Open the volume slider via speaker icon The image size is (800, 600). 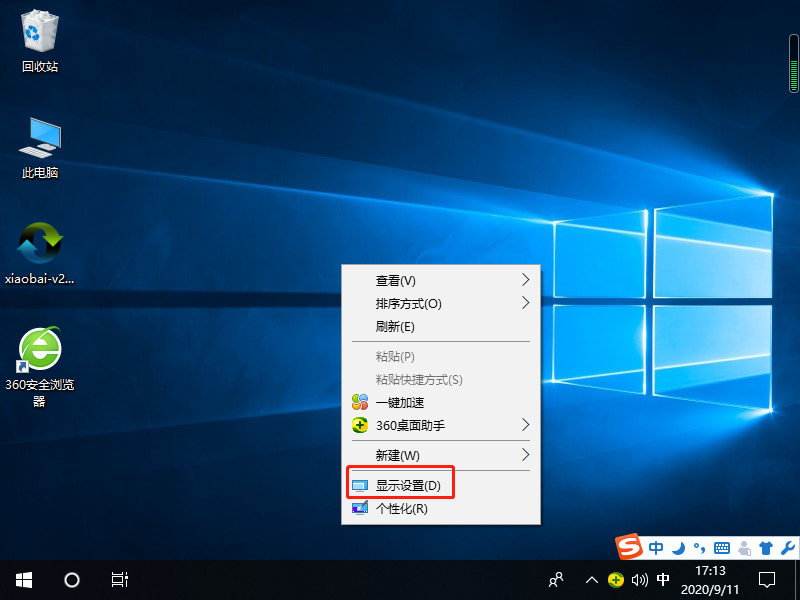pos(639,580)
